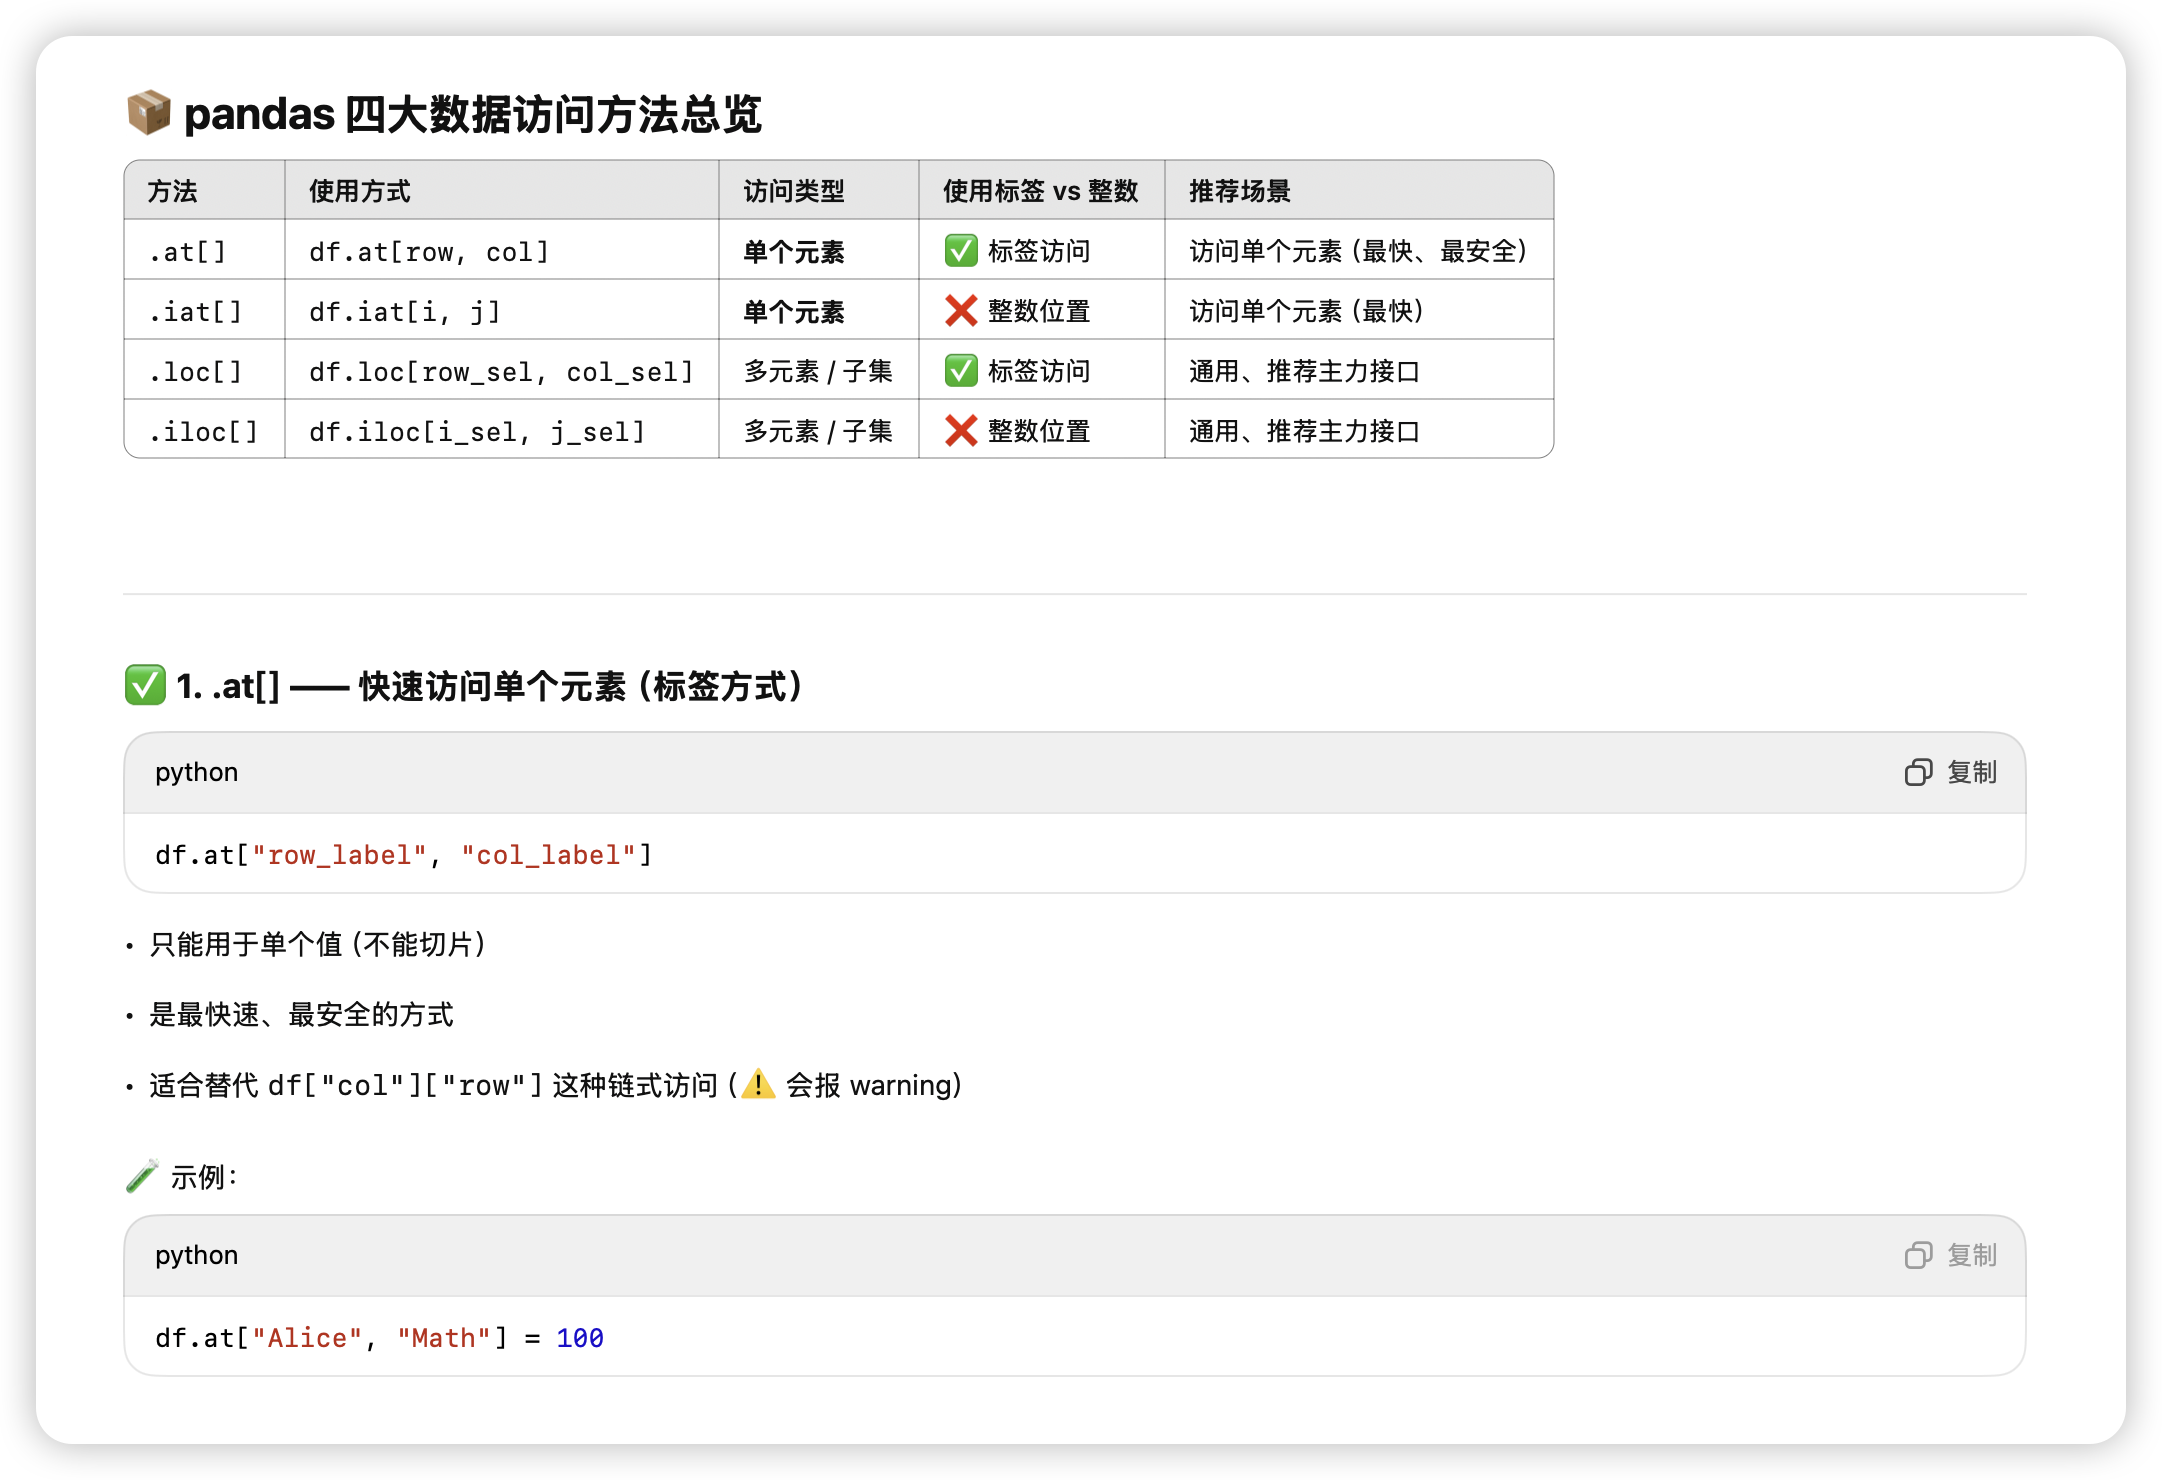
Task: Click the copy icon in the first python code block
Action: click(x=1918, y=772)
